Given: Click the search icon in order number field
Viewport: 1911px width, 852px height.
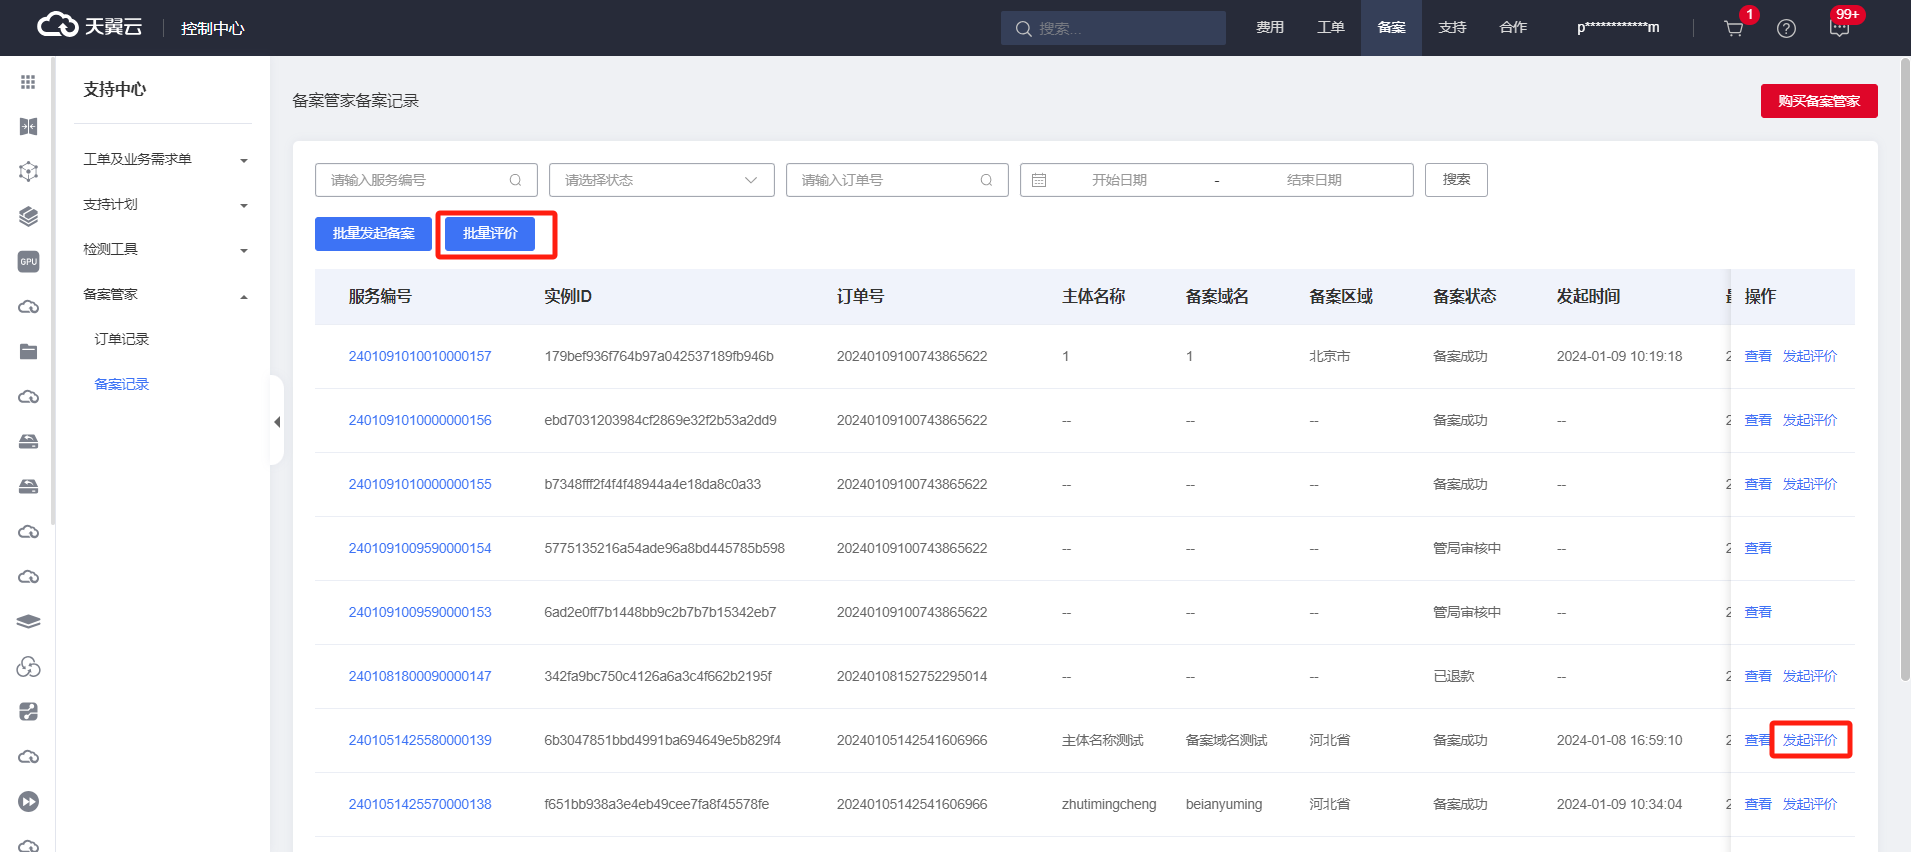Looking at the screenshot, I should point(986,180).
